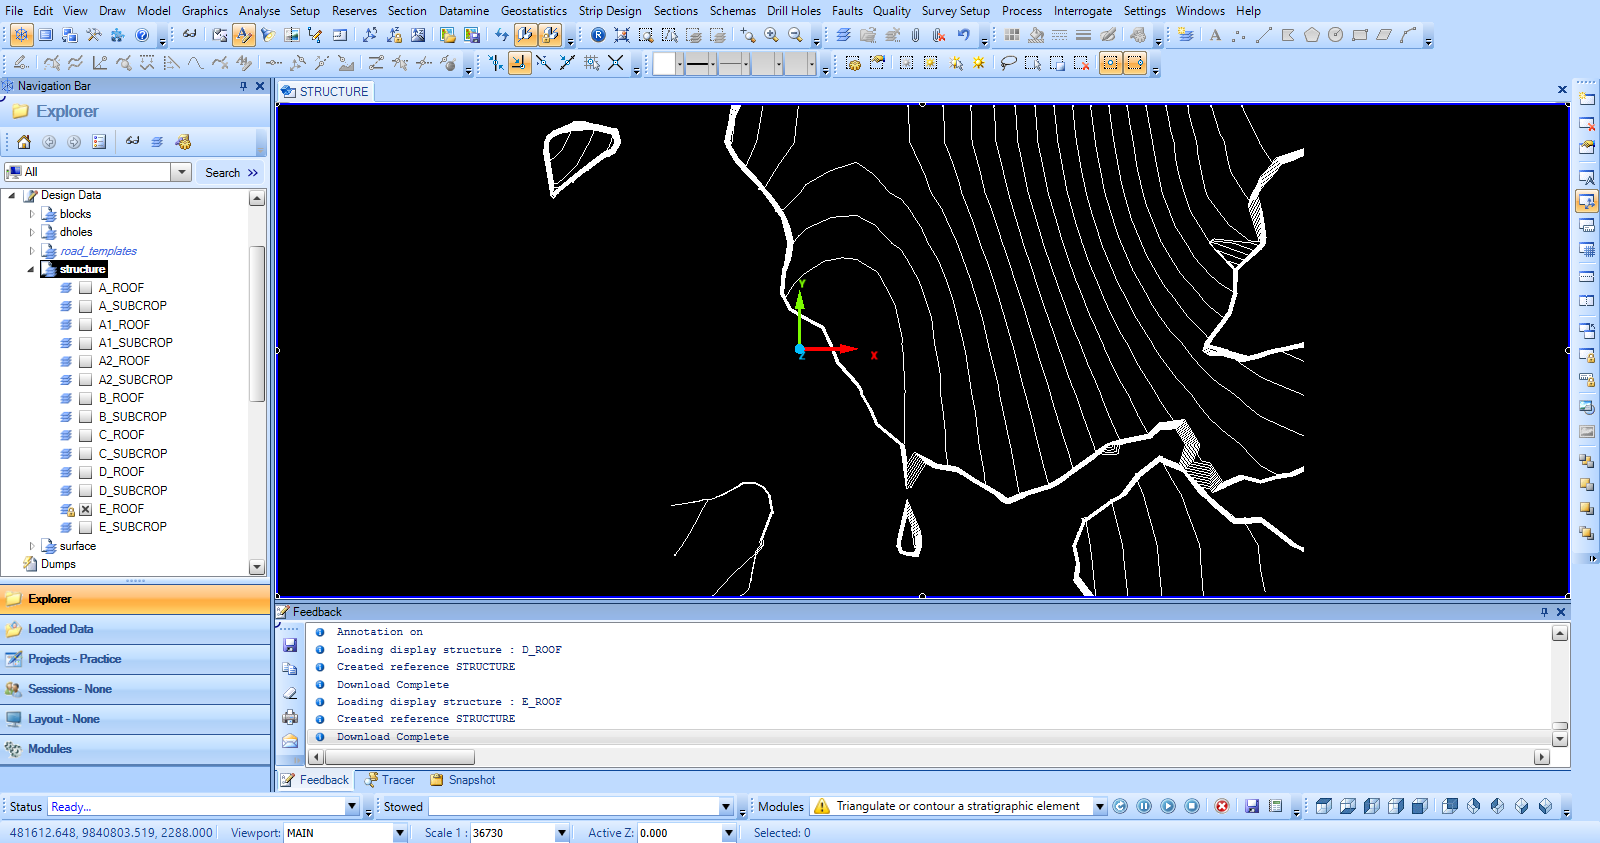Click the save icon in Feedback panel
The image size is (1600, 843).
pyautogui.click(x=290, y=645)
